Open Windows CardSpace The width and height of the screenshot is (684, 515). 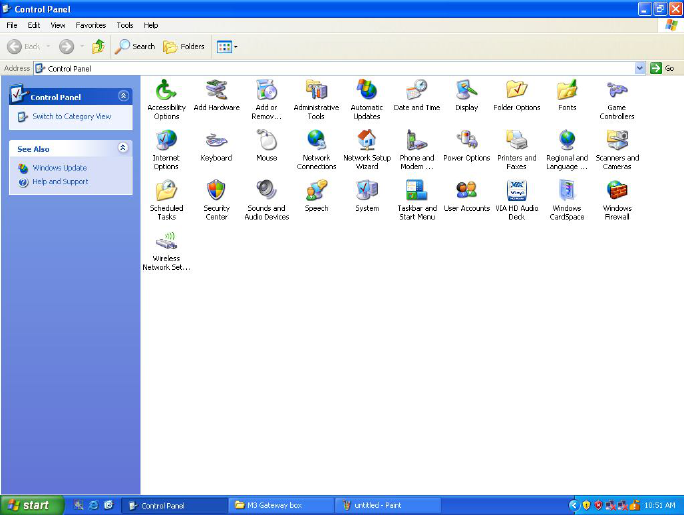(x=567, y=200)
